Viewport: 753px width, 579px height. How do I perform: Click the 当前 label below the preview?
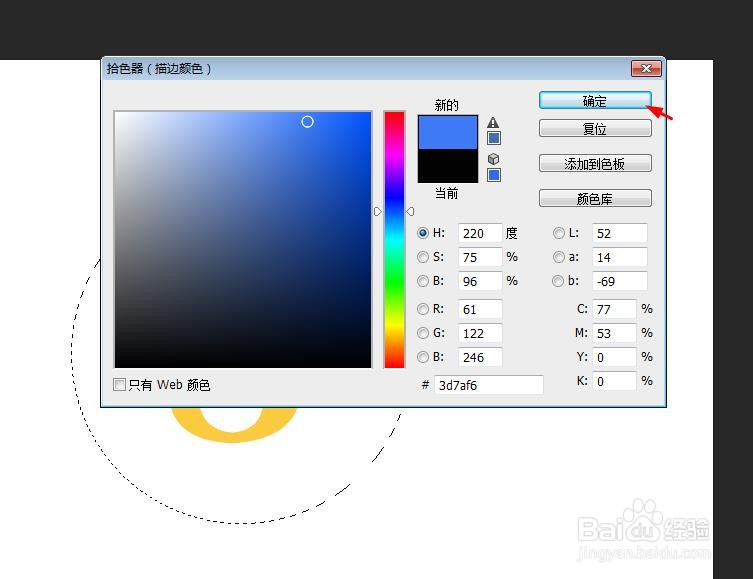[447, 193]
